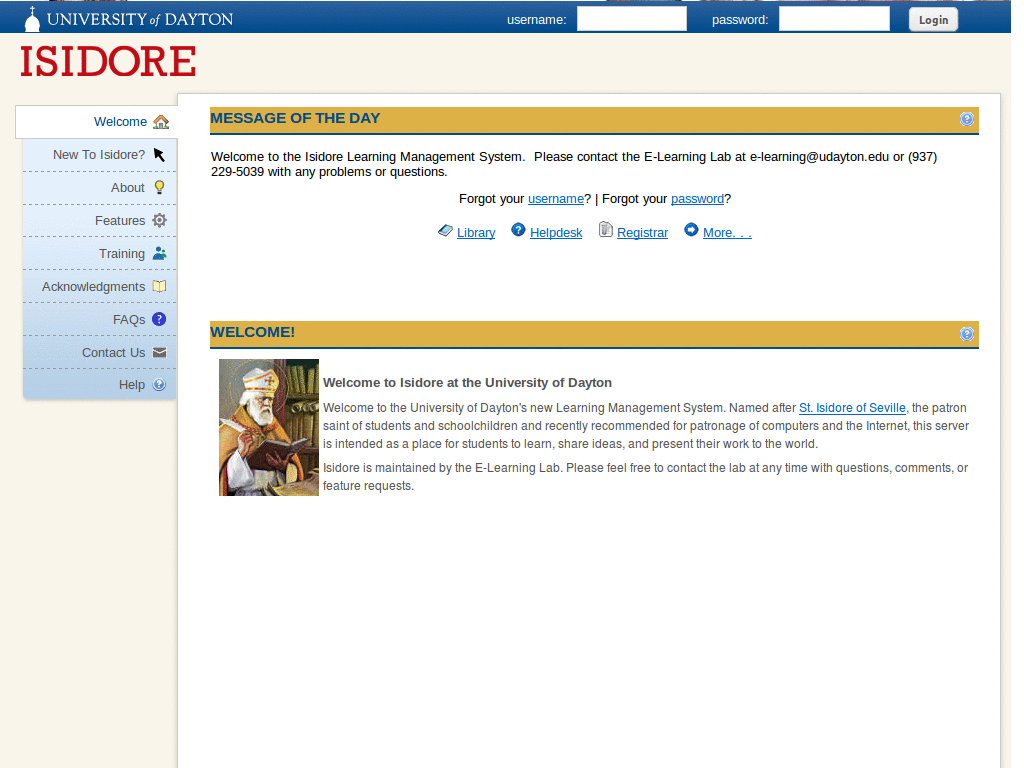1024x768 pixels.
Task: Select Acknowledgments in the sidebar
Action: click(100, 287)
